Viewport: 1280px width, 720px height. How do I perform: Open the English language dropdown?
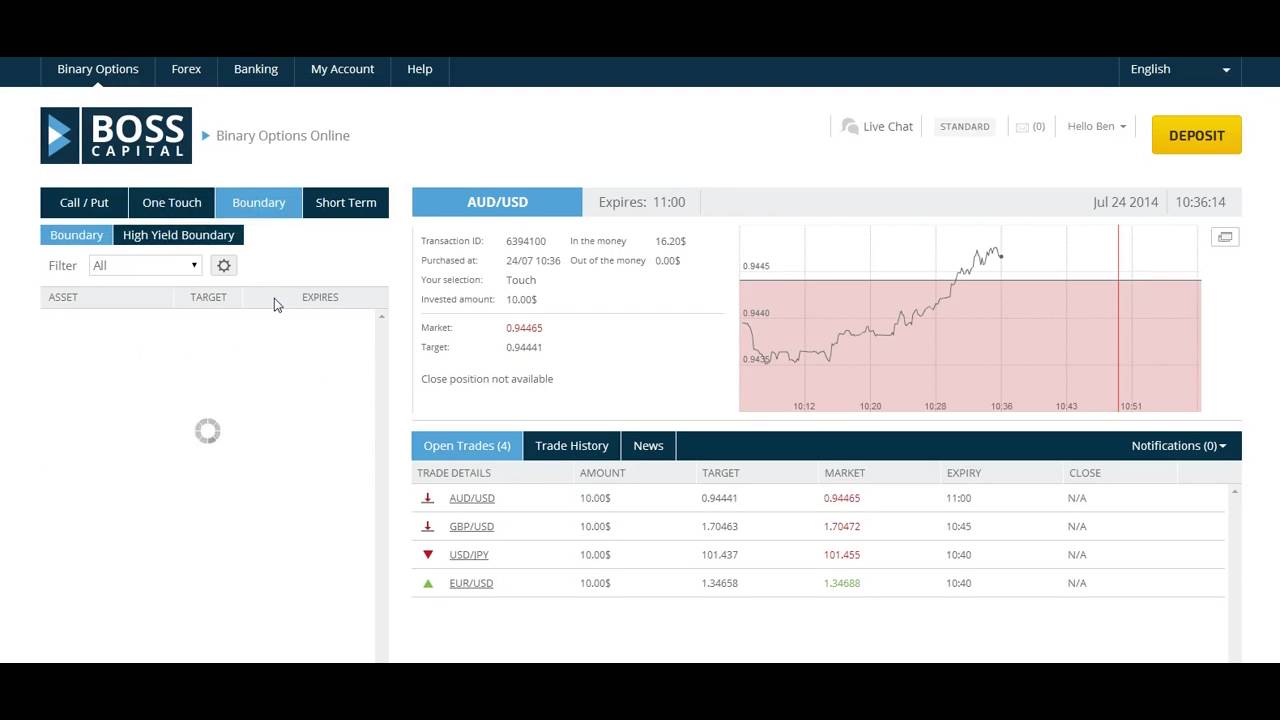click(1180, 69)
